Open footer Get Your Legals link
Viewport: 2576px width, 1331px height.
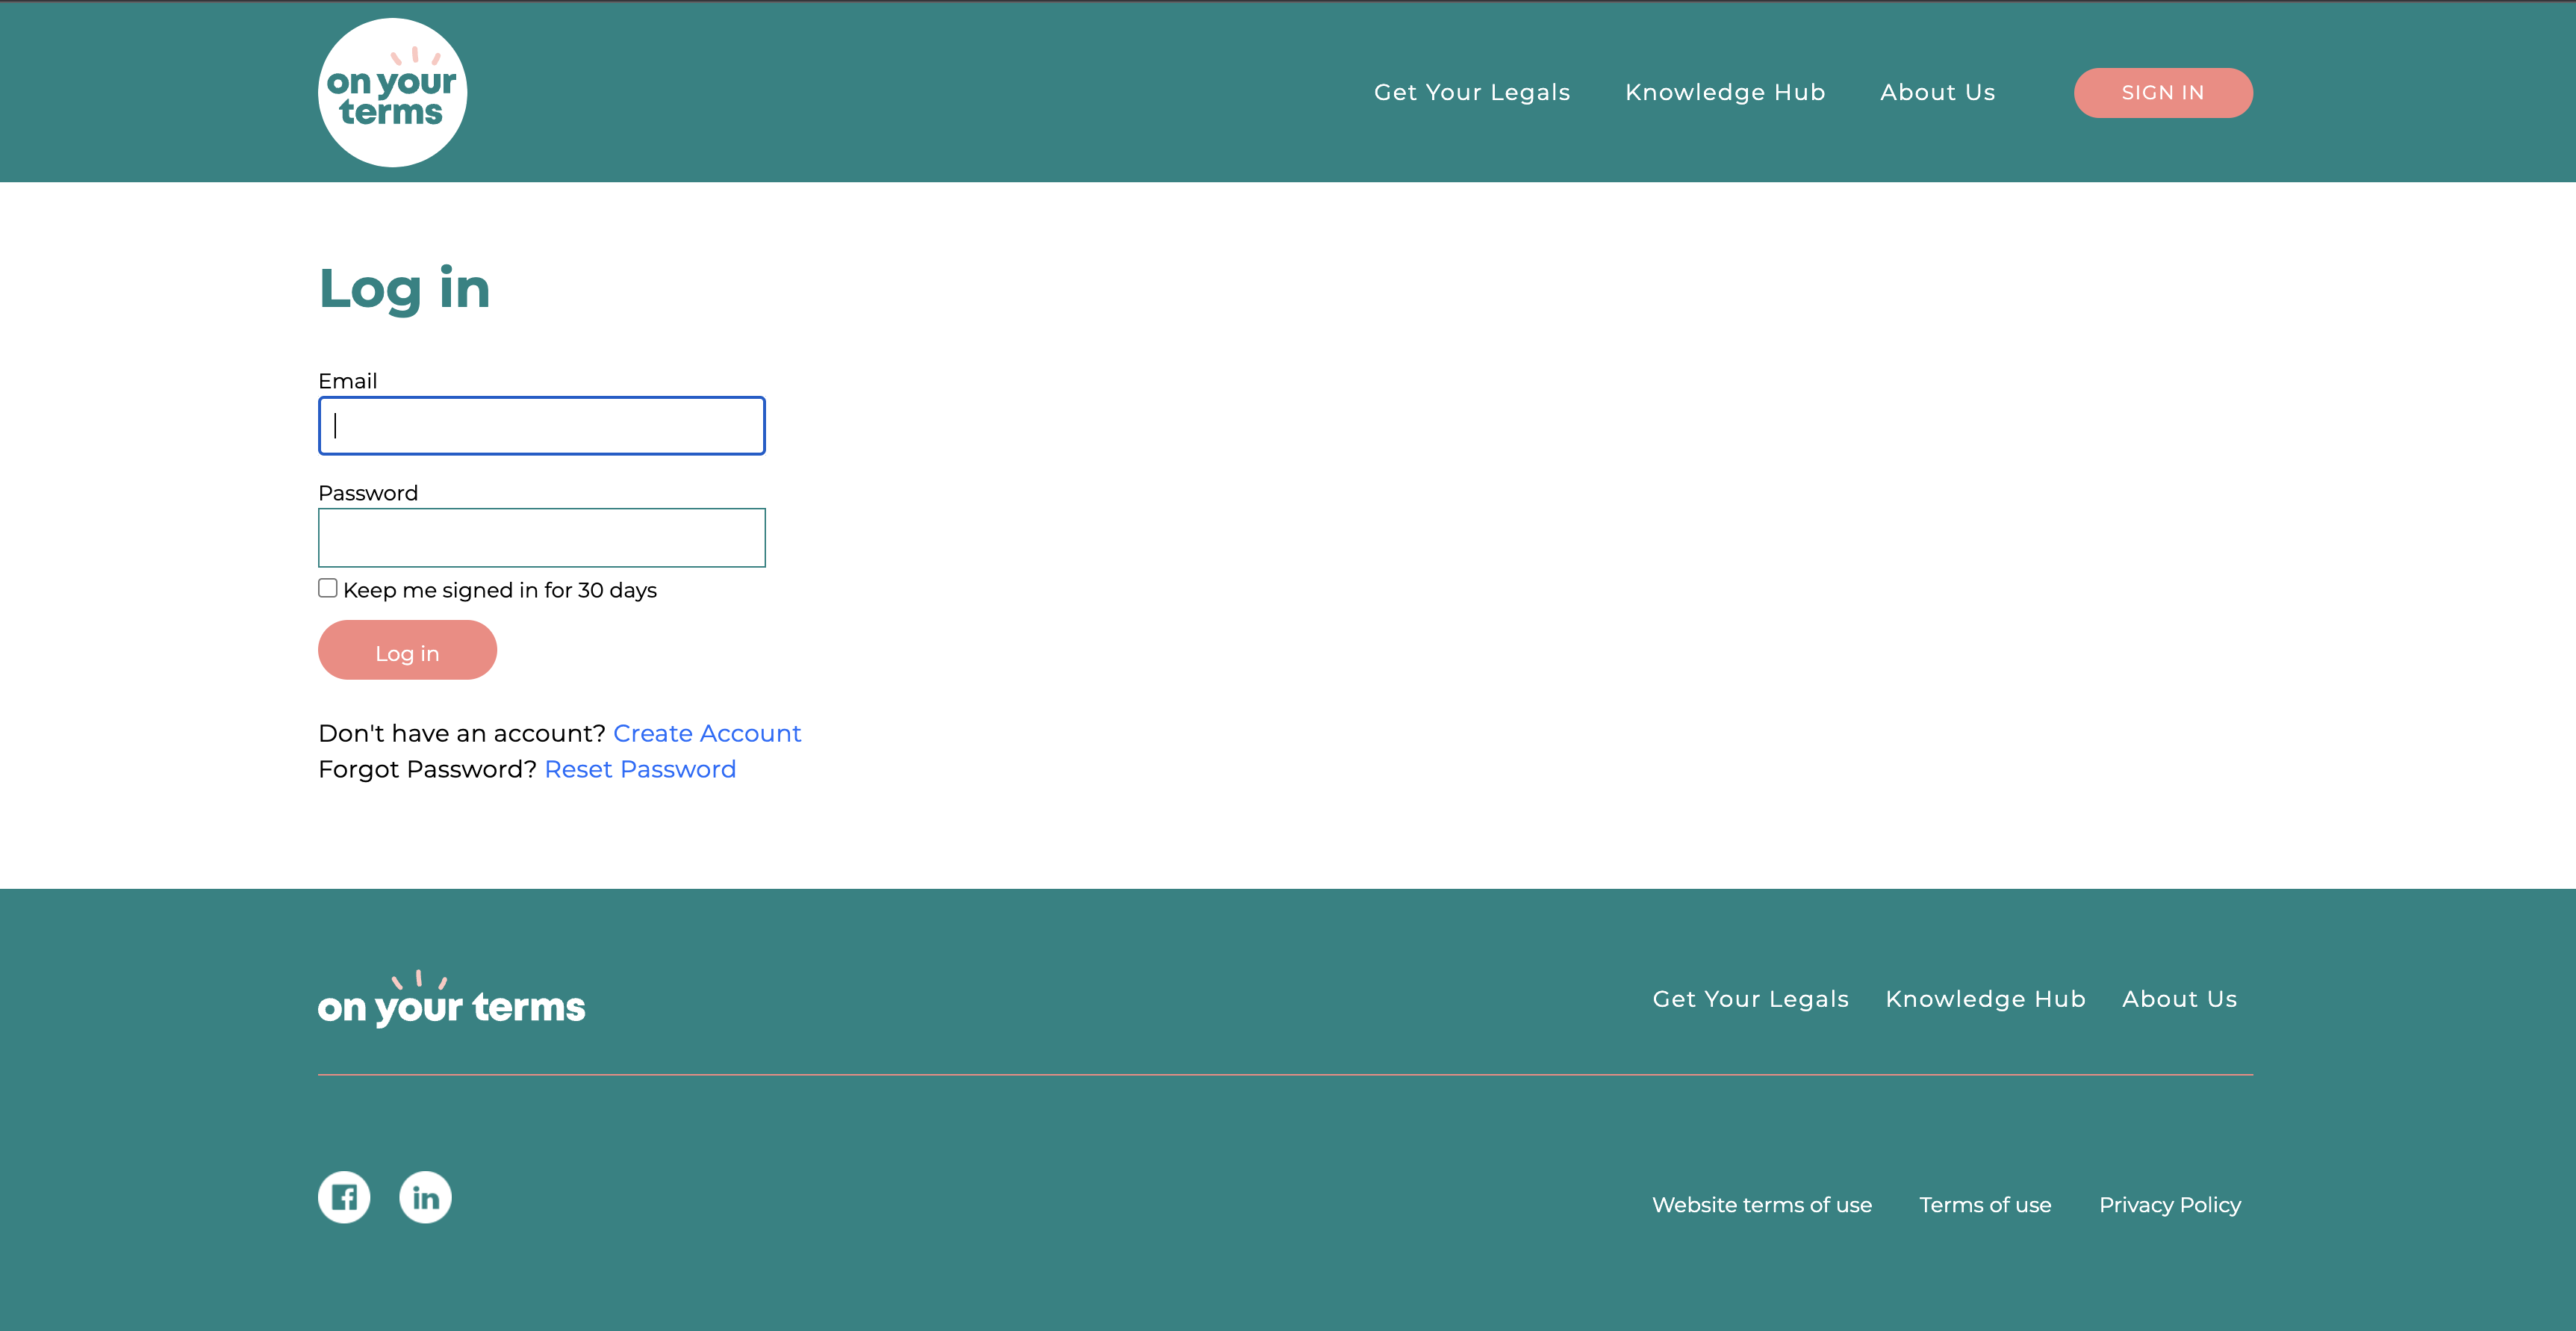1750,999
